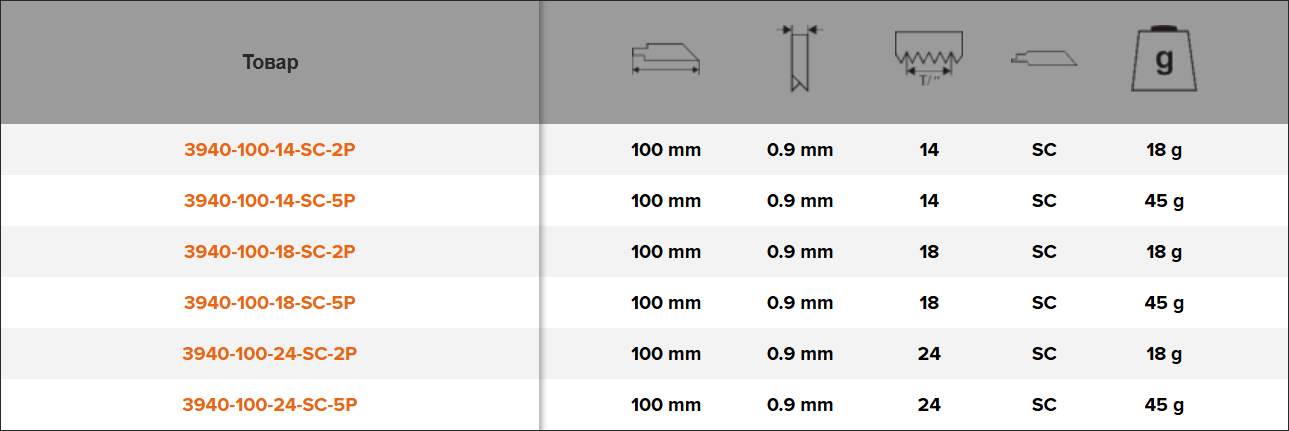Open product 3940-100-14-SC-5P
Image resolution: width=1289 pixels, height=431 pixels.
coord(270,201)
